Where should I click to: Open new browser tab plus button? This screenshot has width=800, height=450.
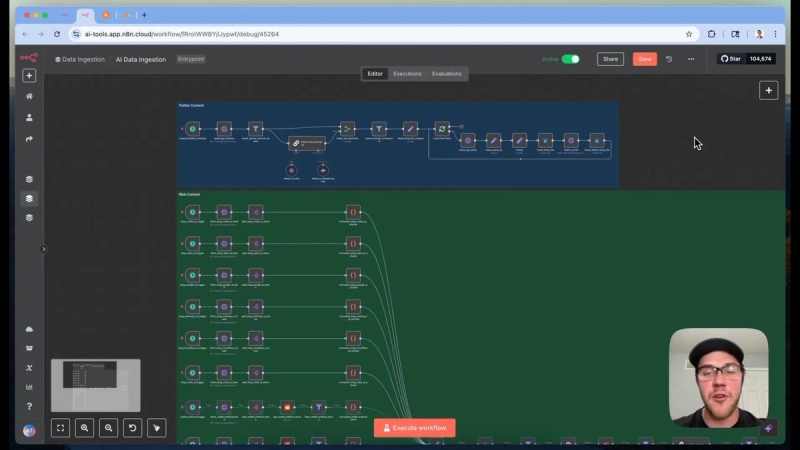pyautogui.click(x=144, y=15)
